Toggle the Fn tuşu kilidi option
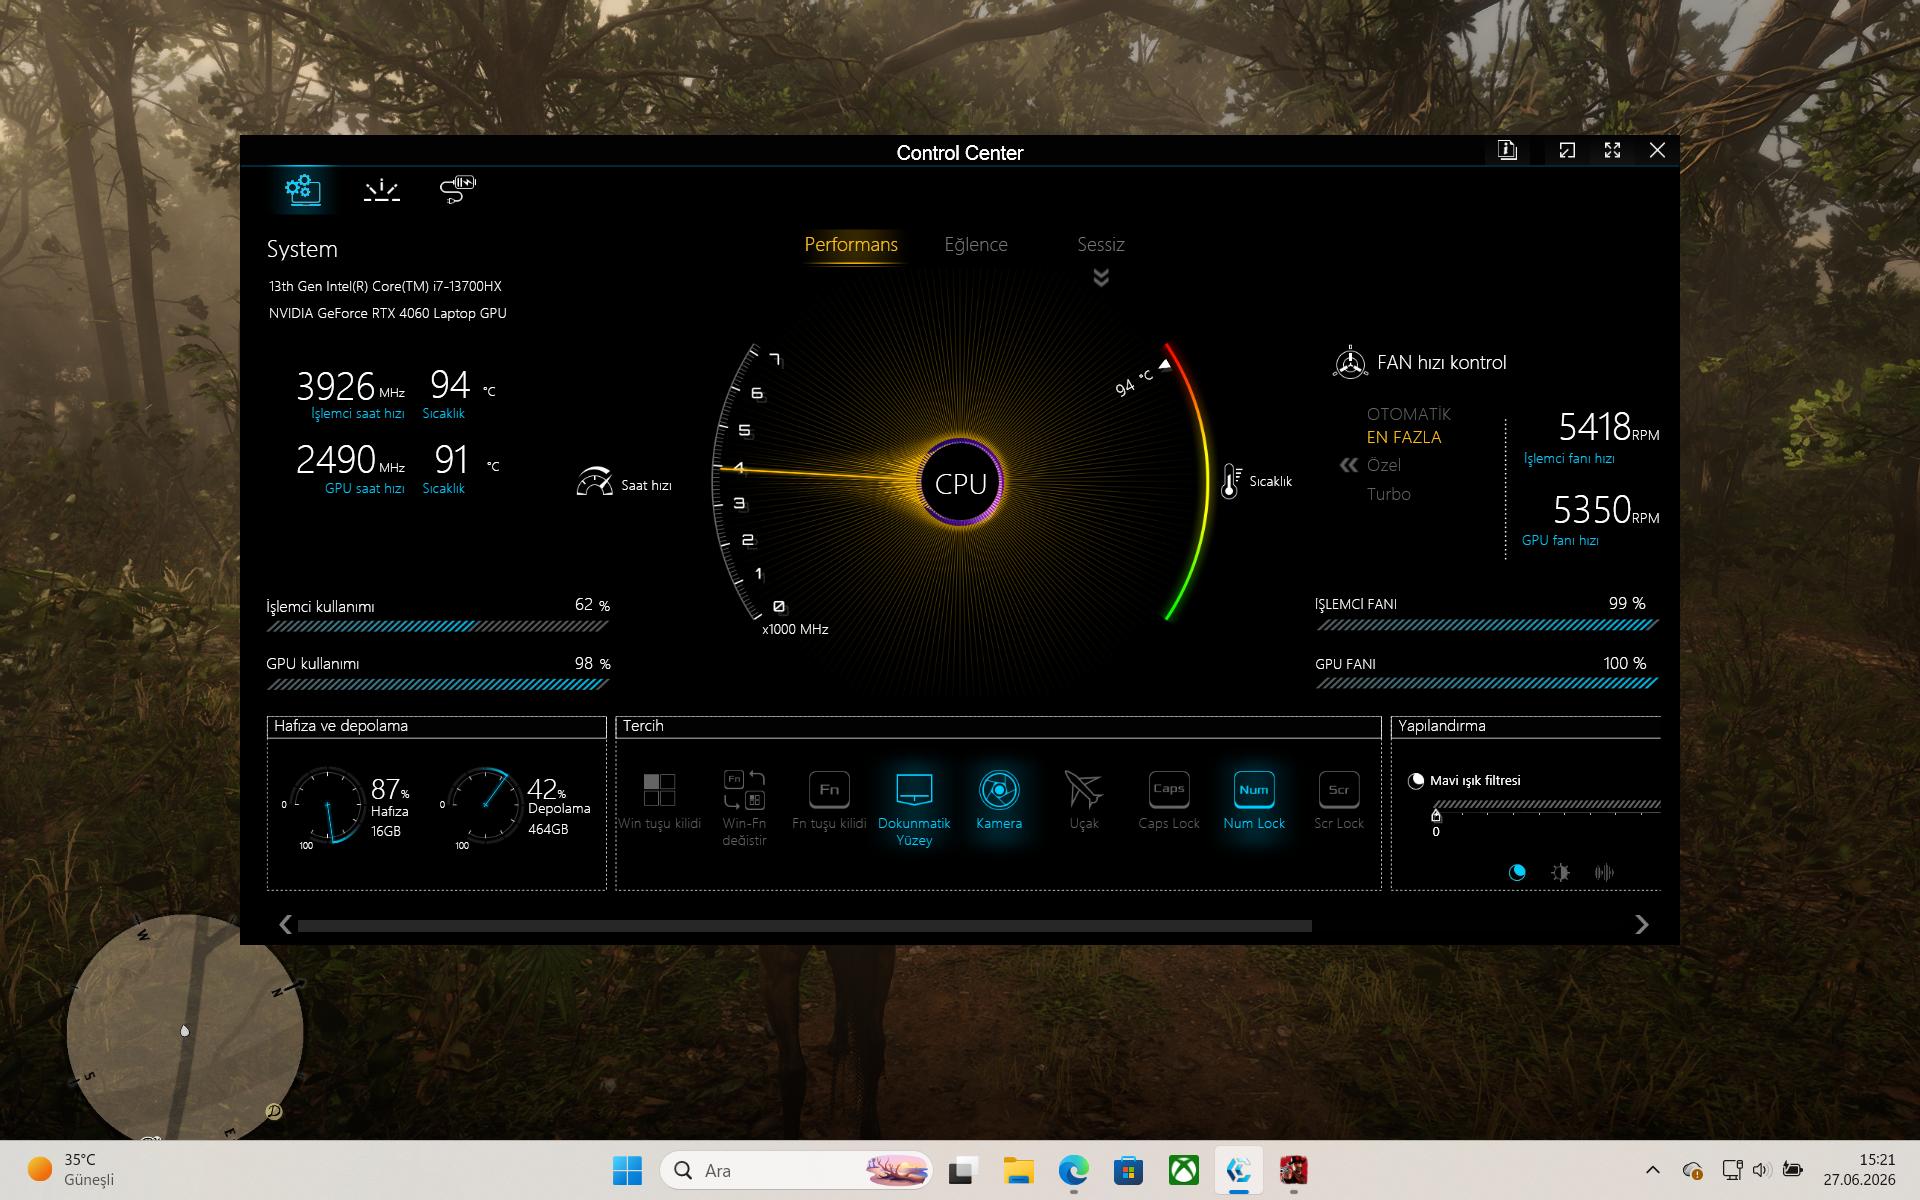Image resolution: width=1920 pixels, height=1200 pixels. [x=829, y=801]
